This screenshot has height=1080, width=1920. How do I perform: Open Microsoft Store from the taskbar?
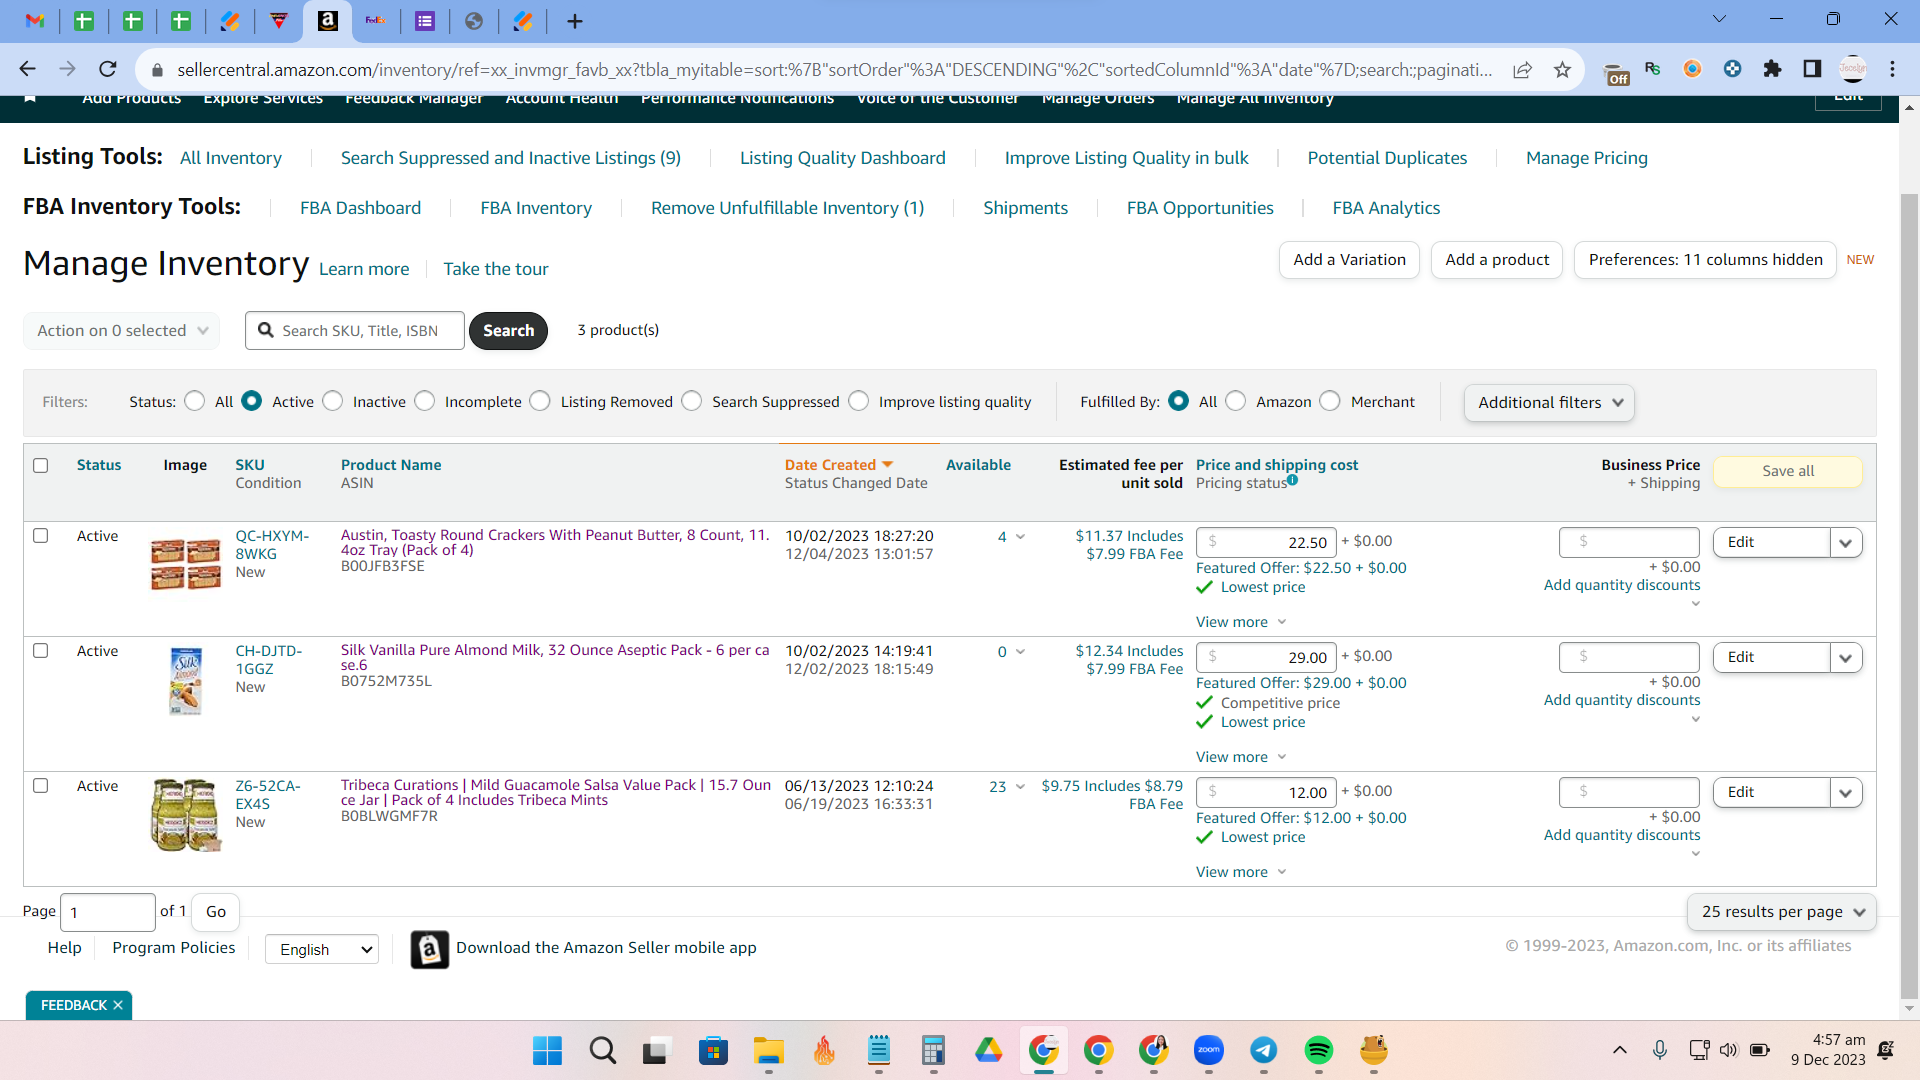tap(713, 1050)
